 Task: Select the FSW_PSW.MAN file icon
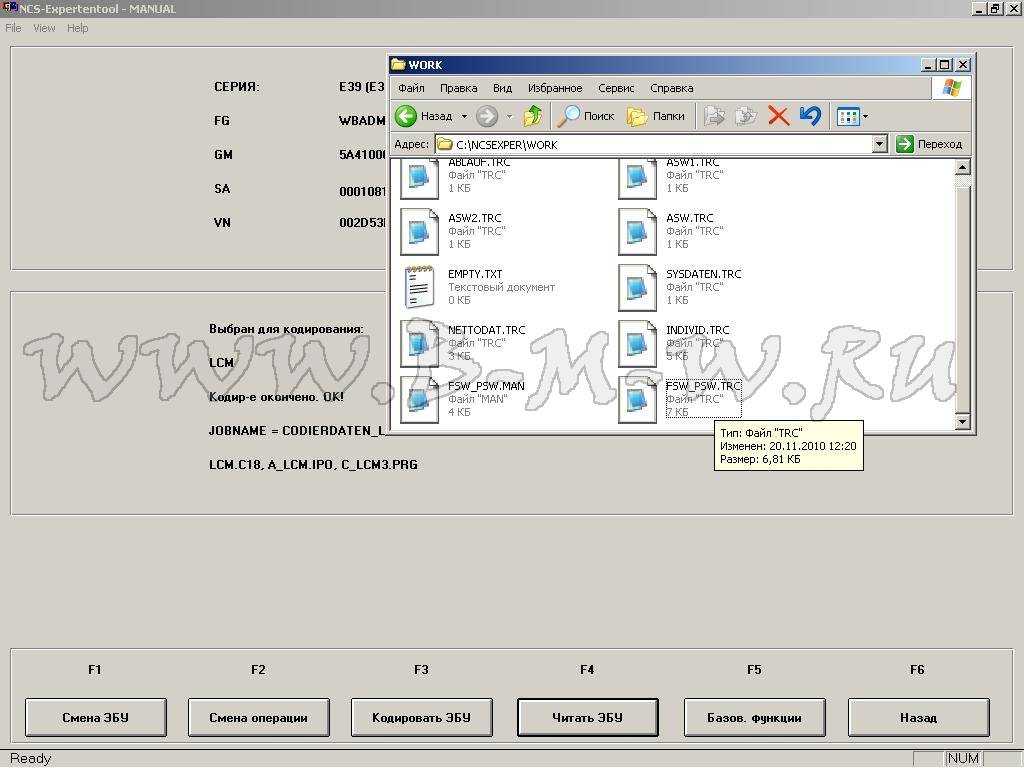click(419, 400)
